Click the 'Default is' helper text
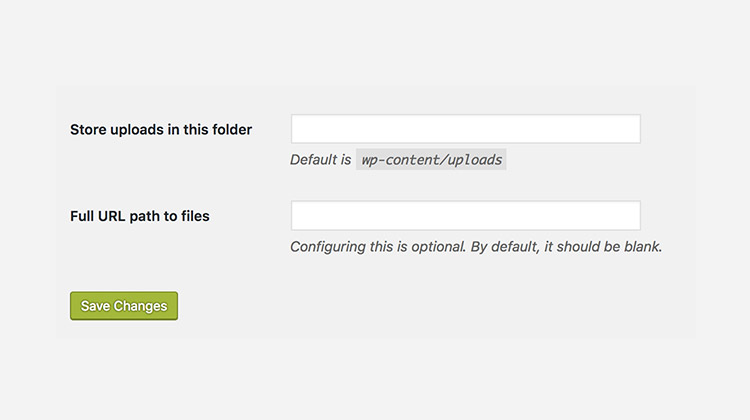 click(320, 159)
